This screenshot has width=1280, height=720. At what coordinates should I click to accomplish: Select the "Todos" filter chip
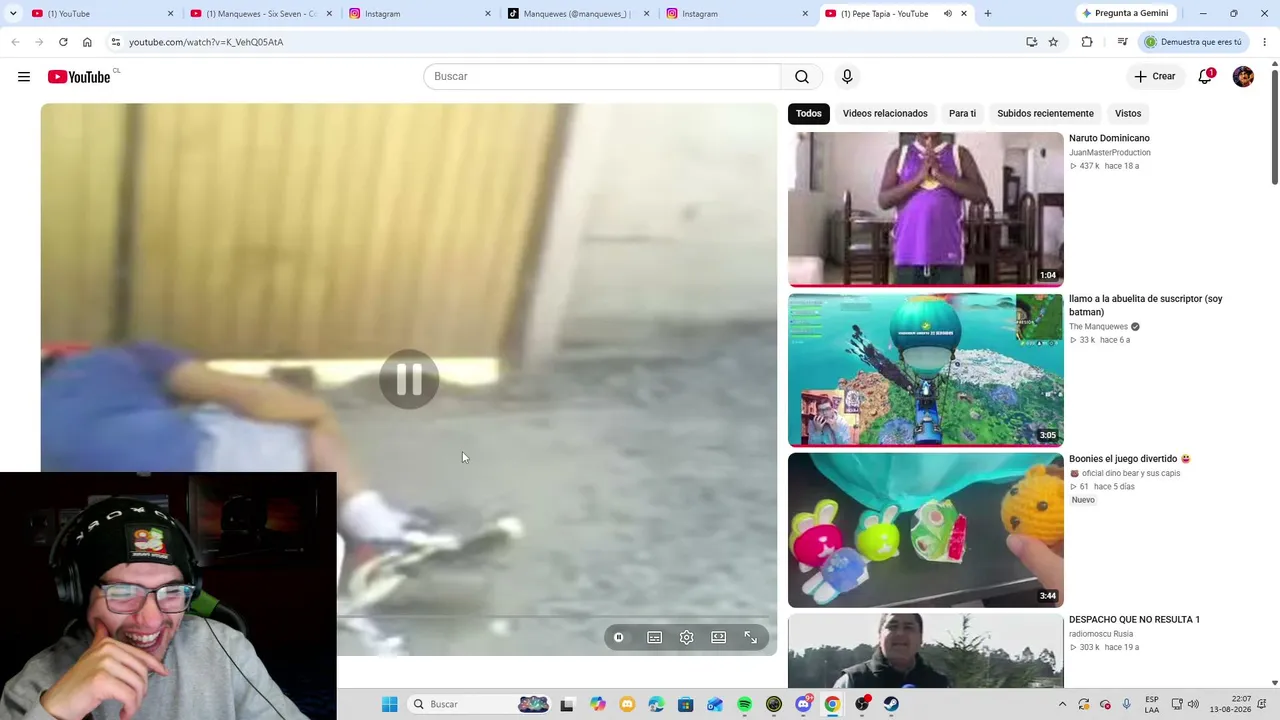809,114
